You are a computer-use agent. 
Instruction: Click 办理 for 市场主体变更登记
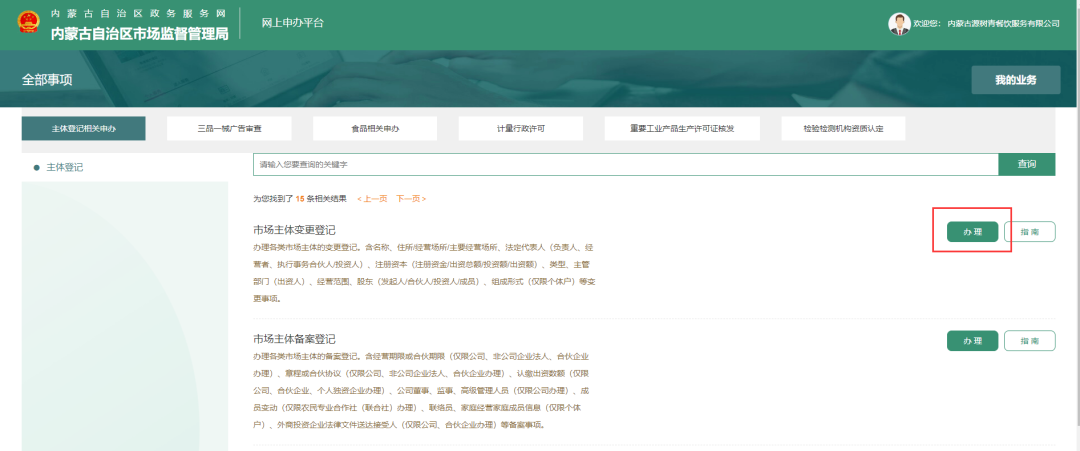[973, 232]
